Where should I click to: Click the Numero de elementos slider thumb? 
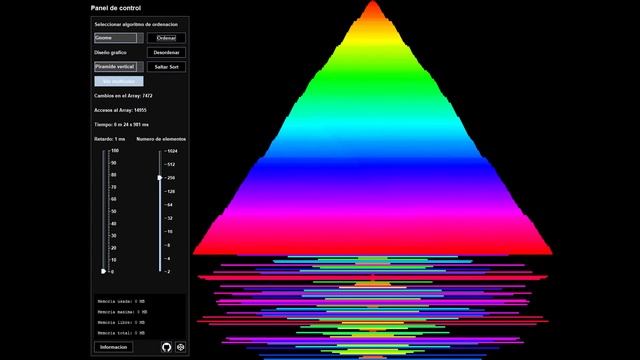(160, 178)
